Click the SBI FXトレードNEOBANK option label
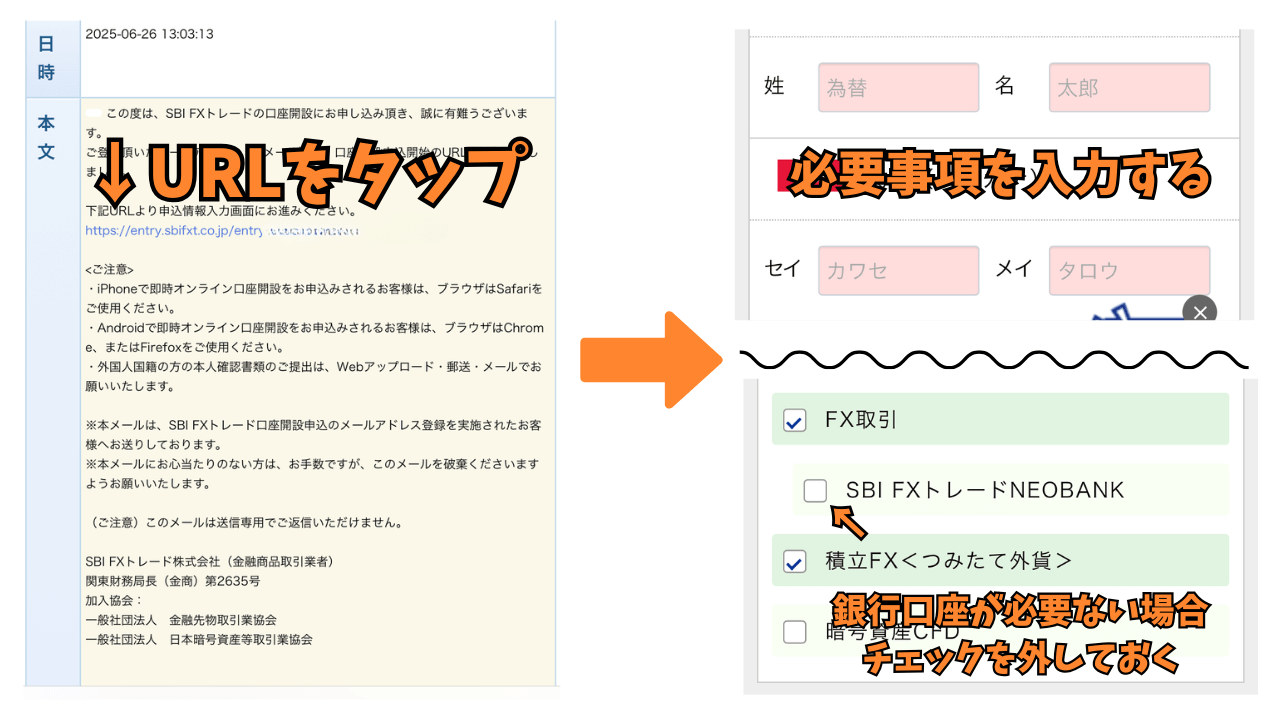Image resolution: width=1280 pixels, height=720 pixels. (x=985, y=490)
